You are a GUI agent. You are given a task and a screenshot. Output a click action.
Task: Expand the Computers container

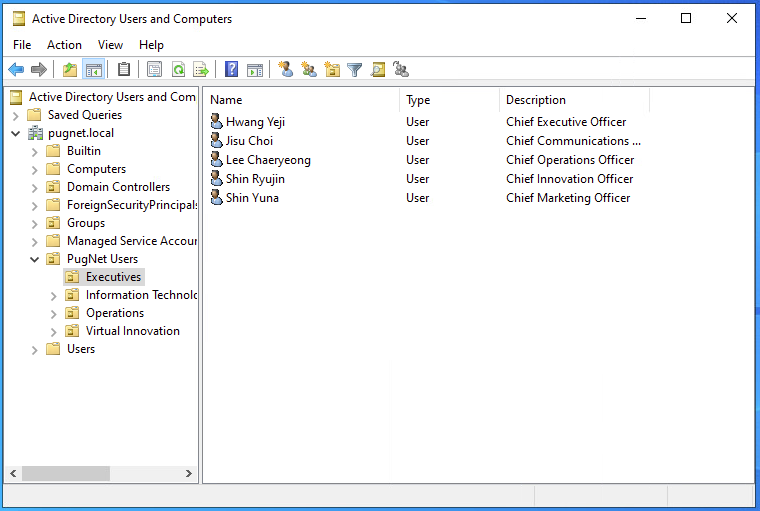tap(34, 170)
